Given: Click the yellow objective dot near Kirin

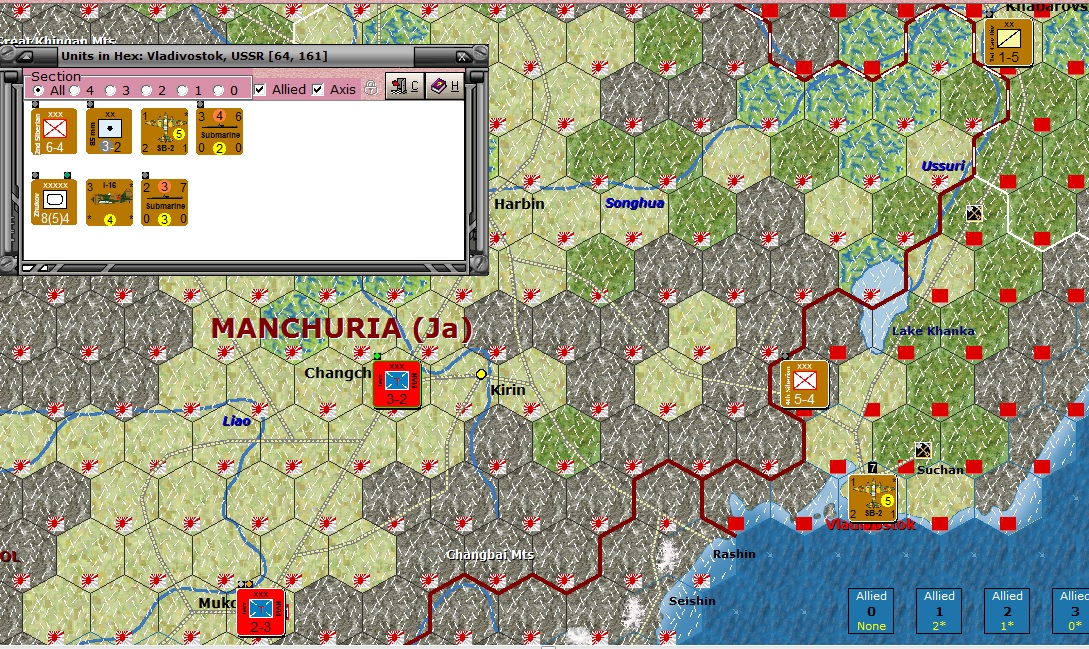Looking at the screenshot, I should tap(481, 375).
